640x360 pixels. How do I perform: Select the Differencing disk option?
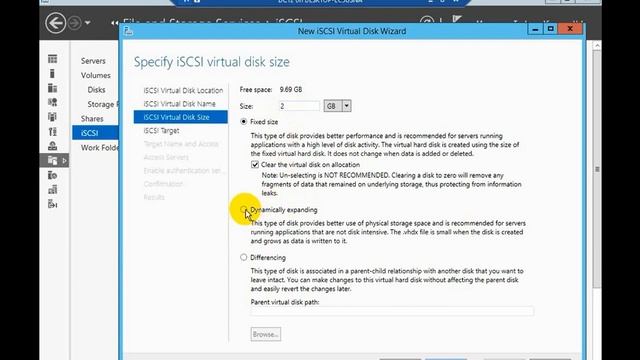(x=244, y=257)
